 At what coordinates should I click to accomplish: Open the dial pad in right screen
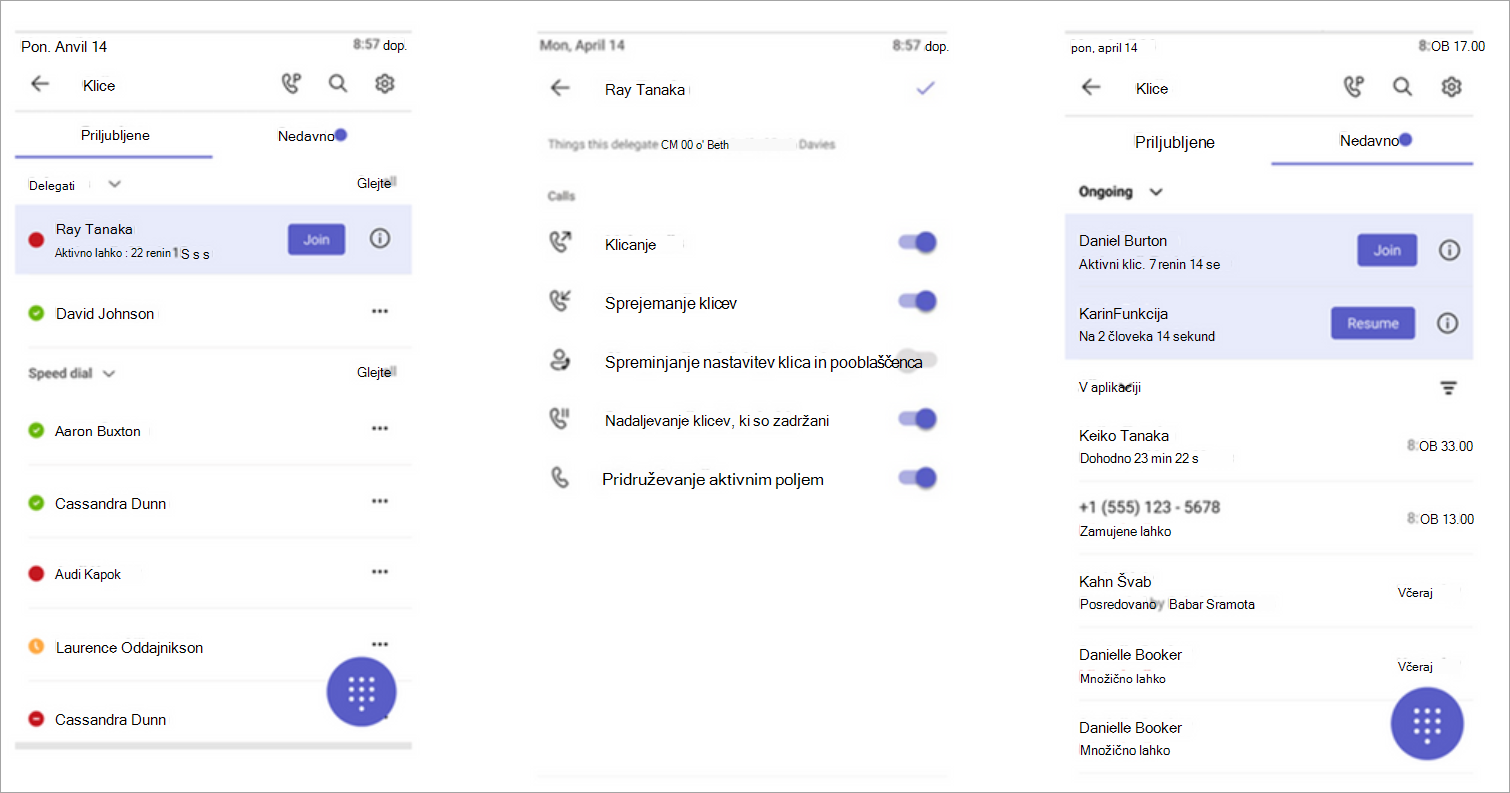tap(1427, 724)
